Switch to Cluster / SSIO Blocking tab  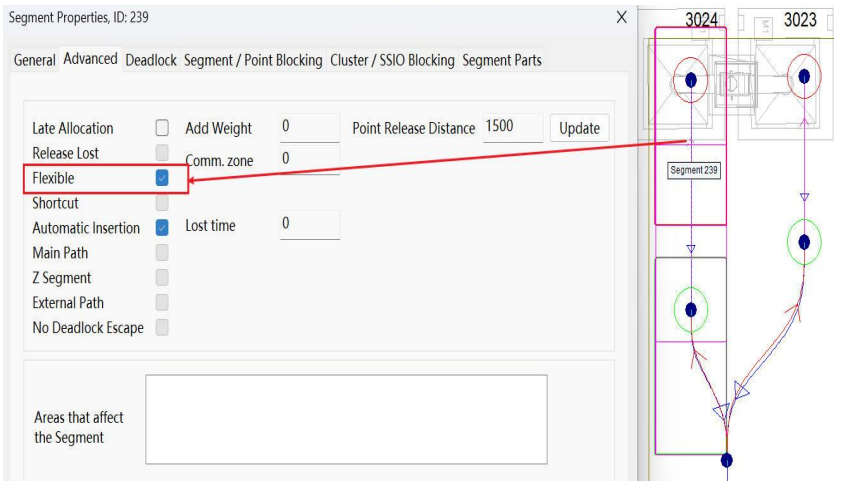click(x=392, y=60)
